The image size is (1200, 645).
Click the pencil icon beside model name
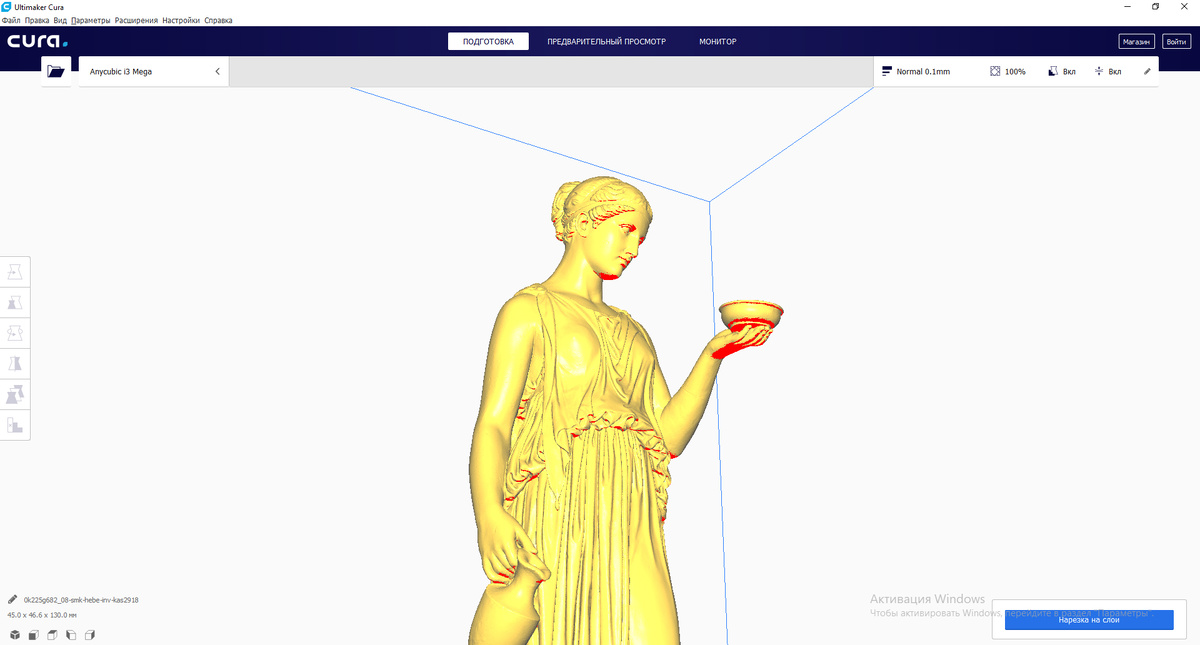tap(13, 599)
